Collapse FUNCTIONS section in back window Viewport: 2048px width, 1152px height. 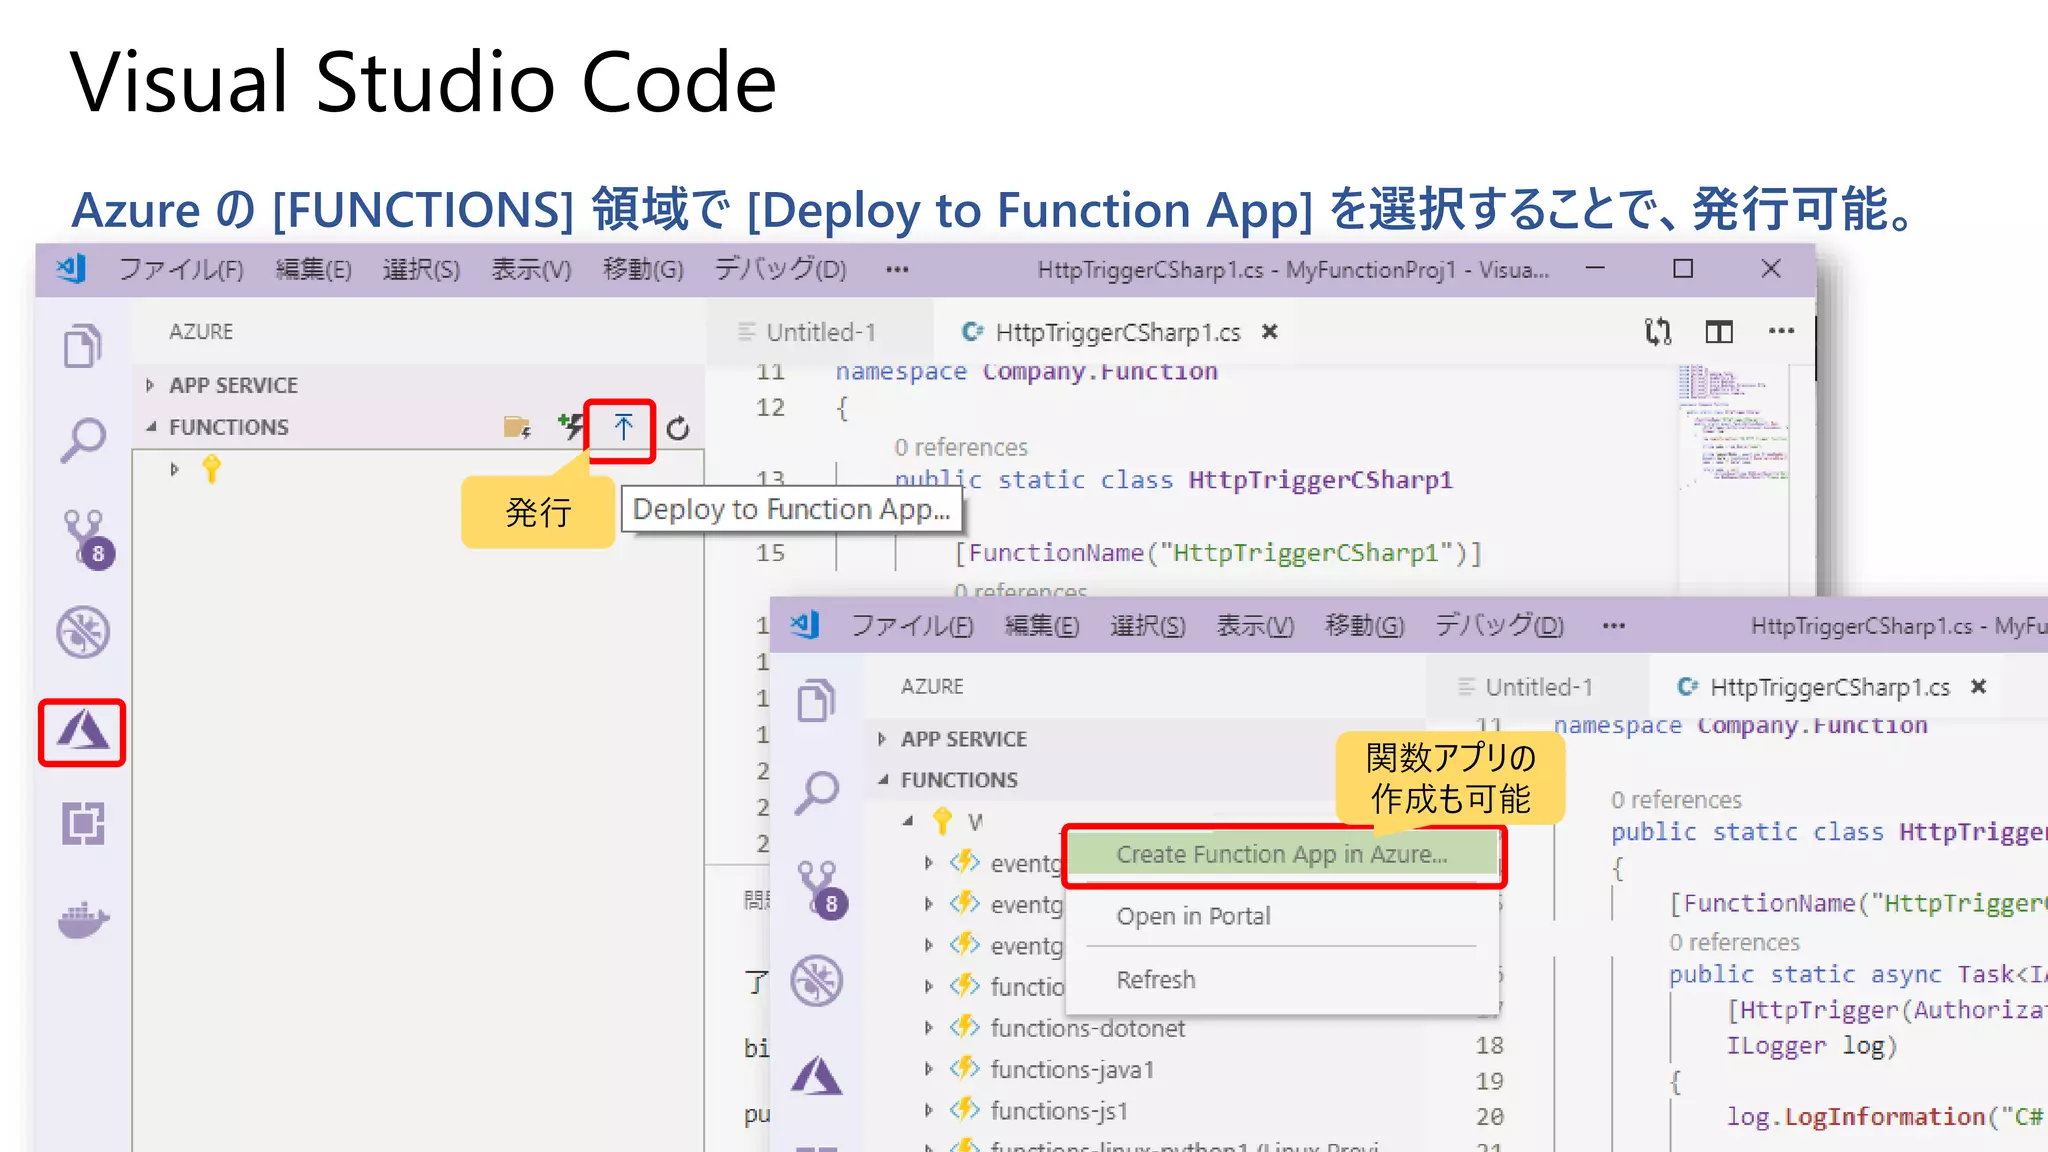pos(151,427)
